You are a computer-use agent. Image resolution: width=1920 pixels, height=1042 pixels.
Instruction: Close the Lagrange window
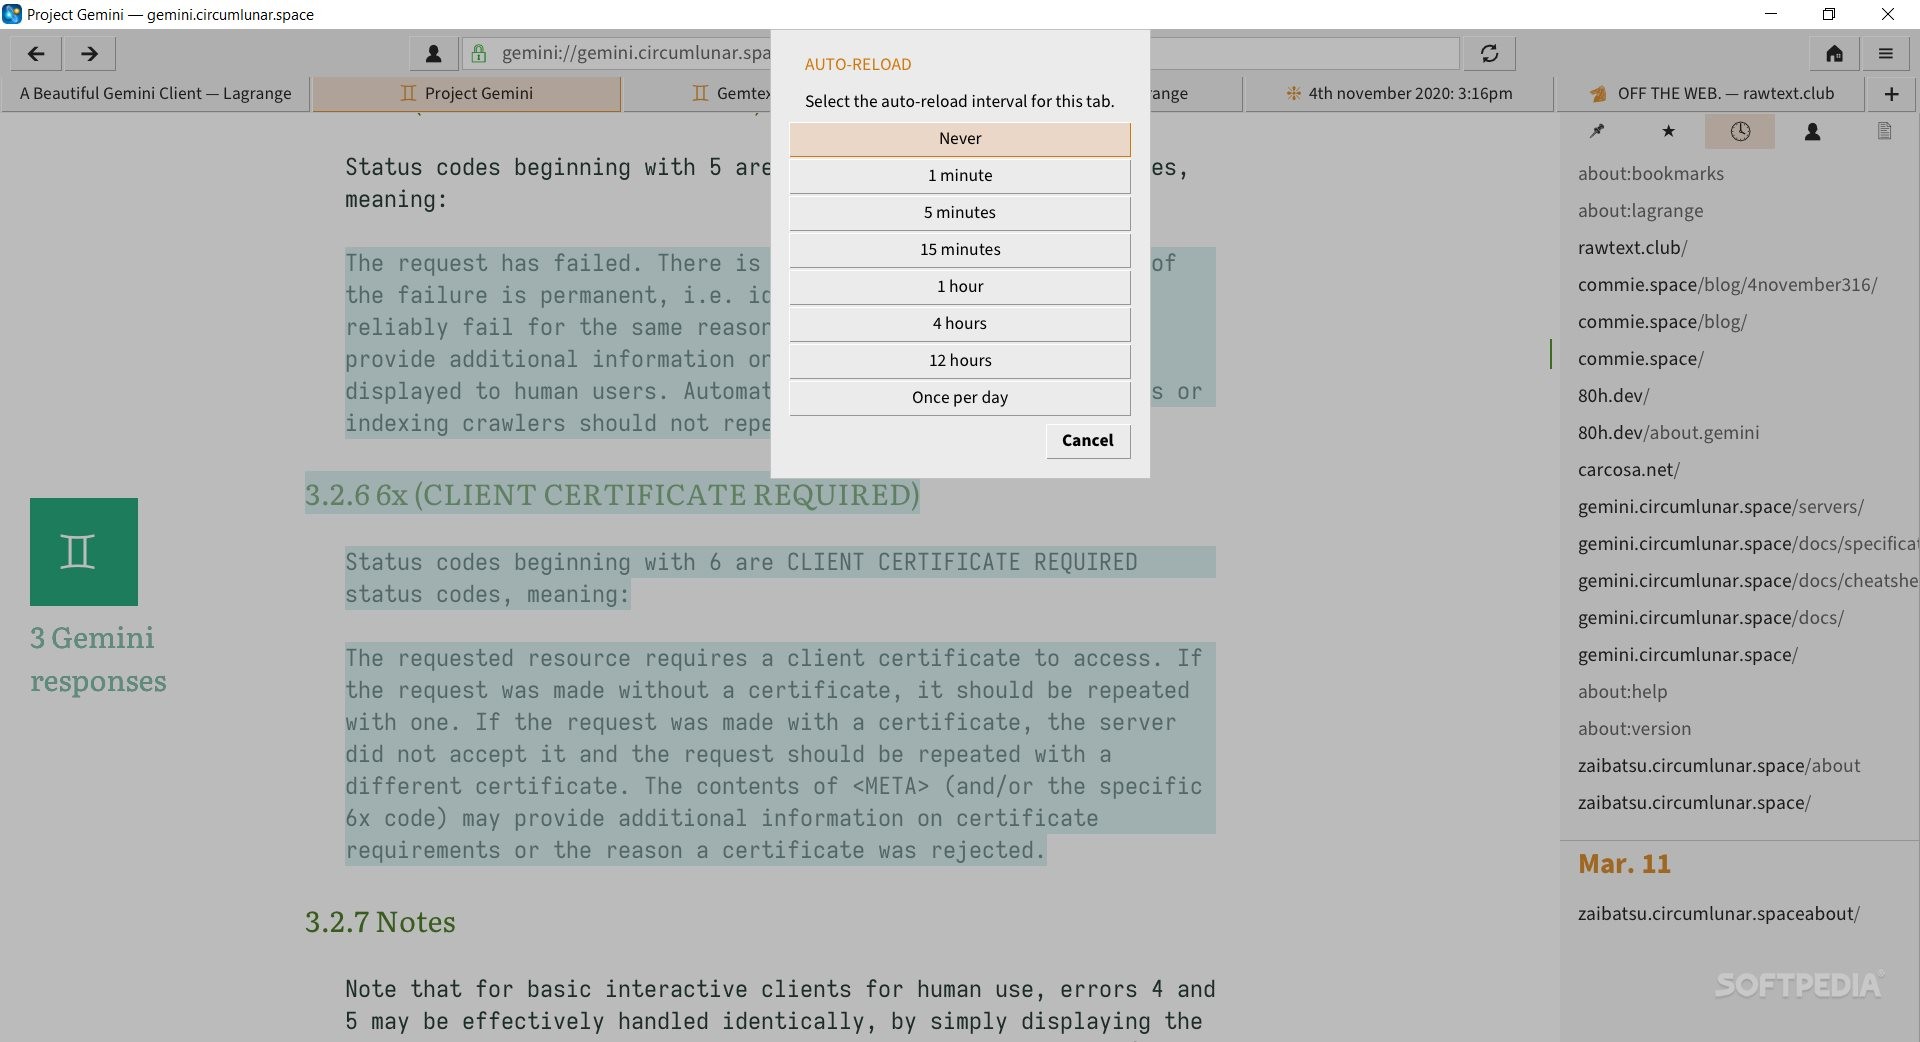pos(1888,14)
